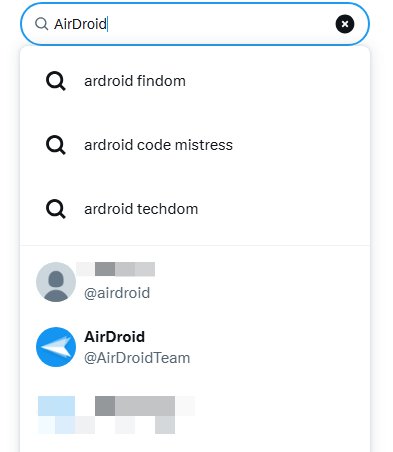Screen dimensions: 393x452
Task: Click empty space right of ardroid techdom row
Action: pyautogui.click(x=283, y=209)
